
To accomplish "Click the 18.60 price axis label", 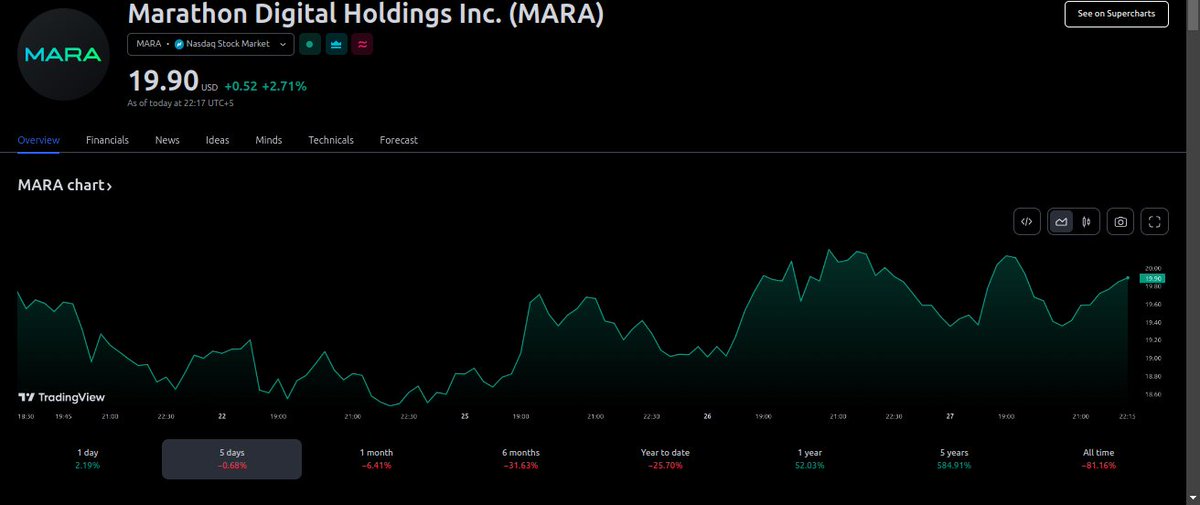I will coord(1153,394).
